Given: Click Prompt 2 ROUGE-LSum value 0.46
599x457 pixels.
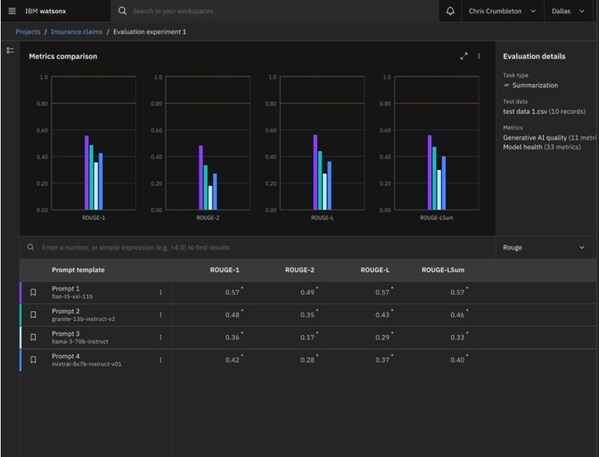Looking at the screenshot, I should click(457, 315).
